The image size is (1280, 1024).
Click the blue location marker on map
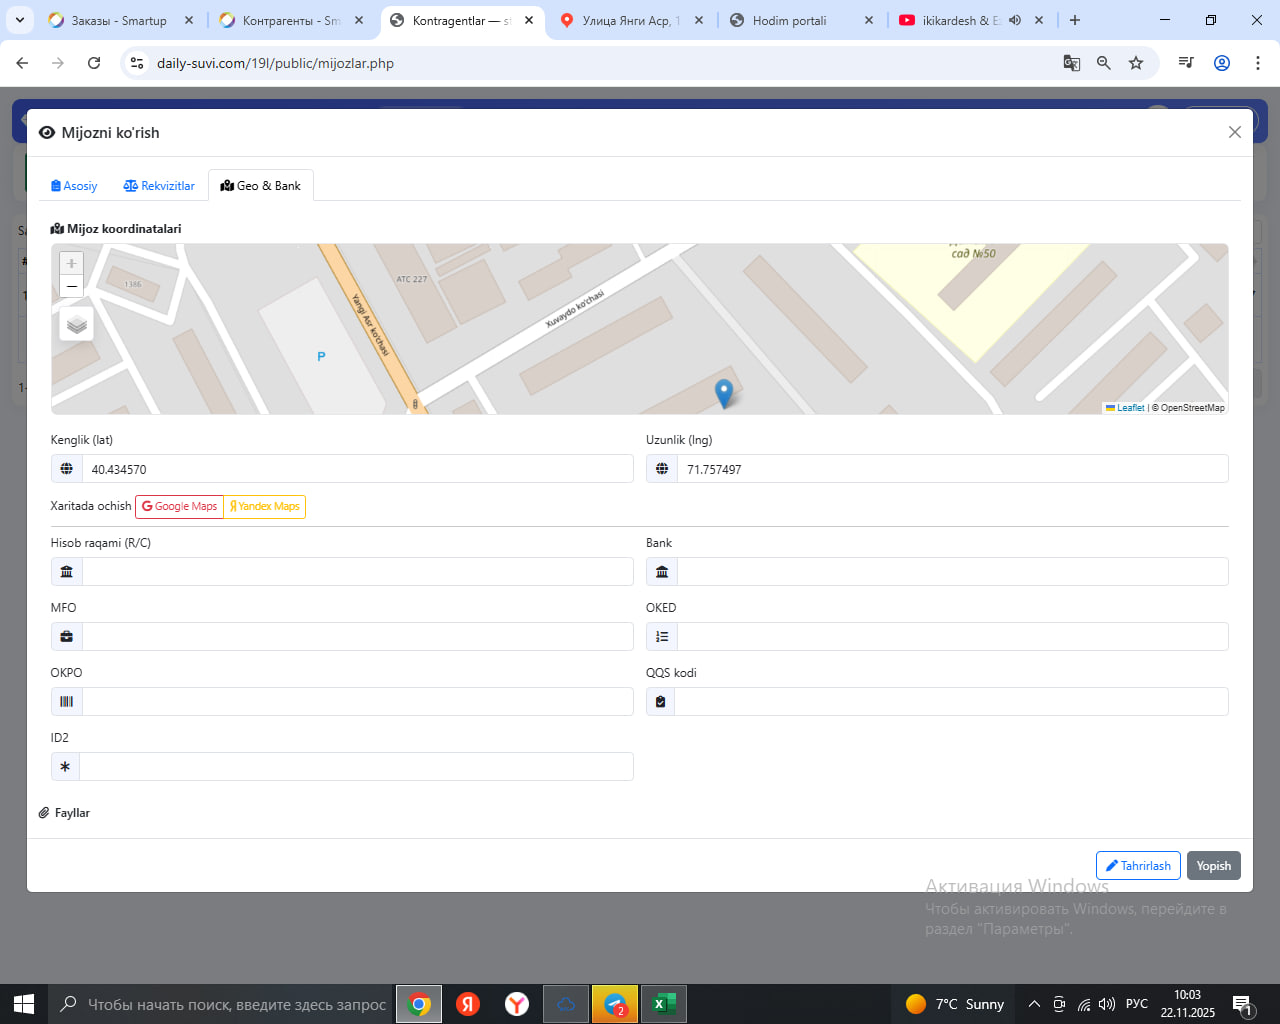coord(724,393)
